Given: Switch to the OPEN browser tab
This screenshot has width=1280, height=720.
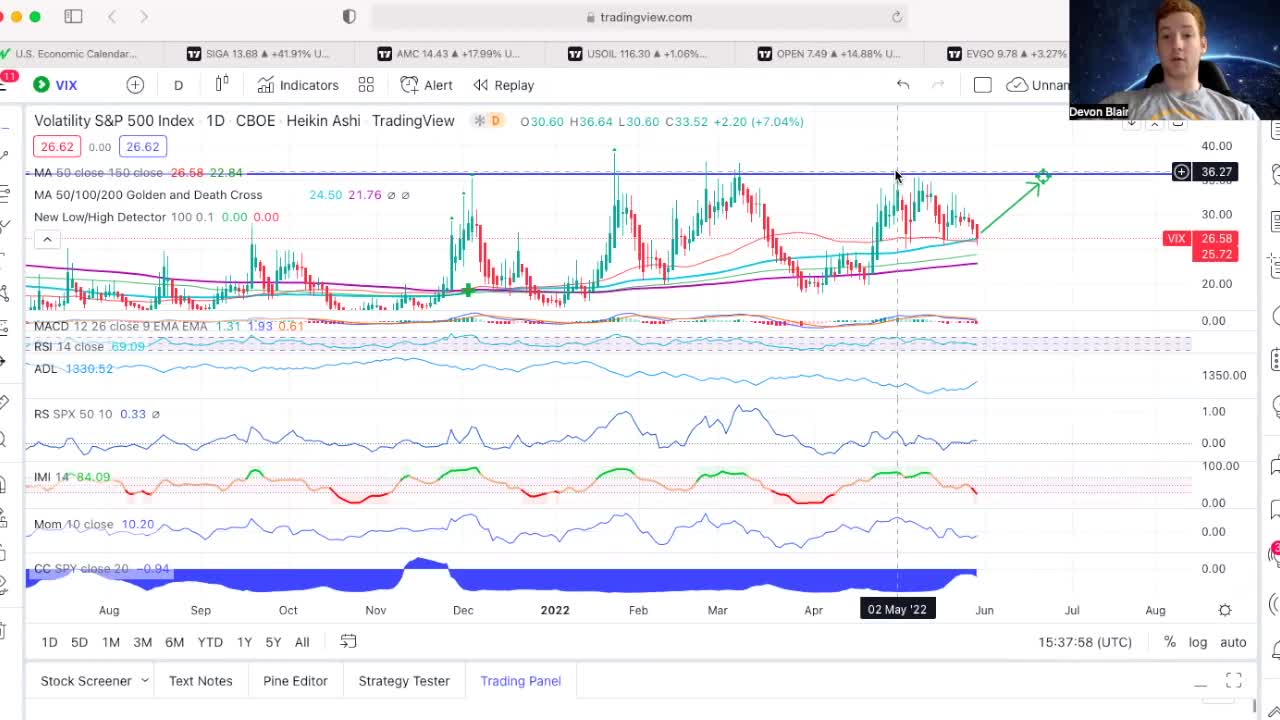Looking at the screenshot, I should (x=827, y=54).
